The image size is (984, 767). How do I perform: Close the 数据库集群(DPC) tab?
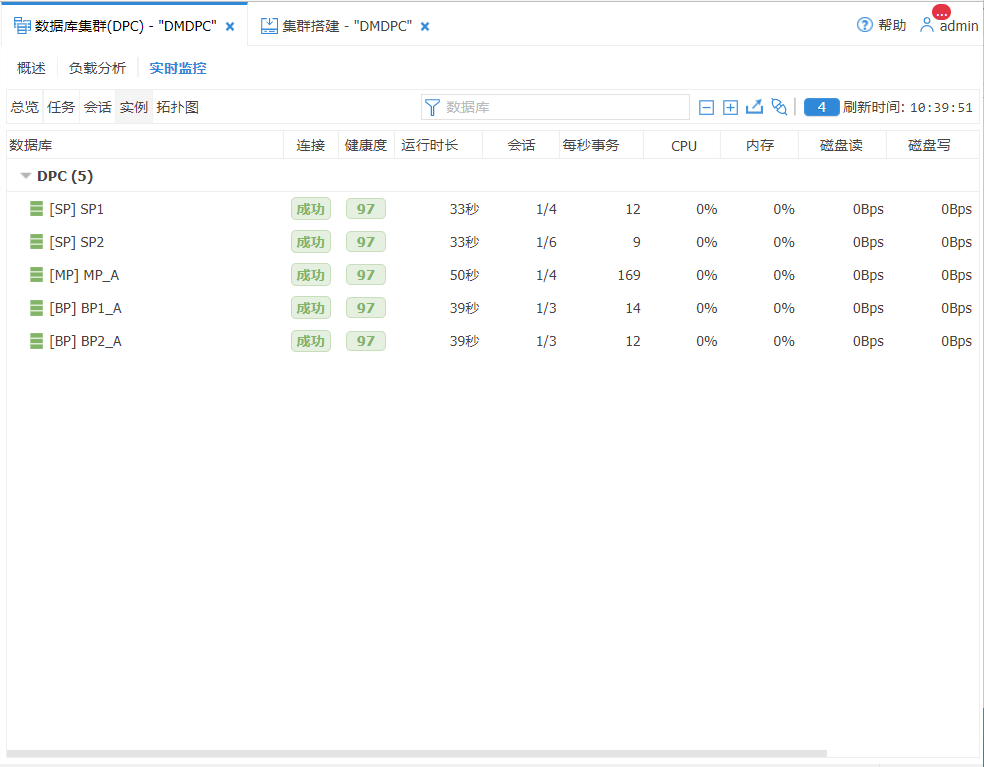(230, 27)
